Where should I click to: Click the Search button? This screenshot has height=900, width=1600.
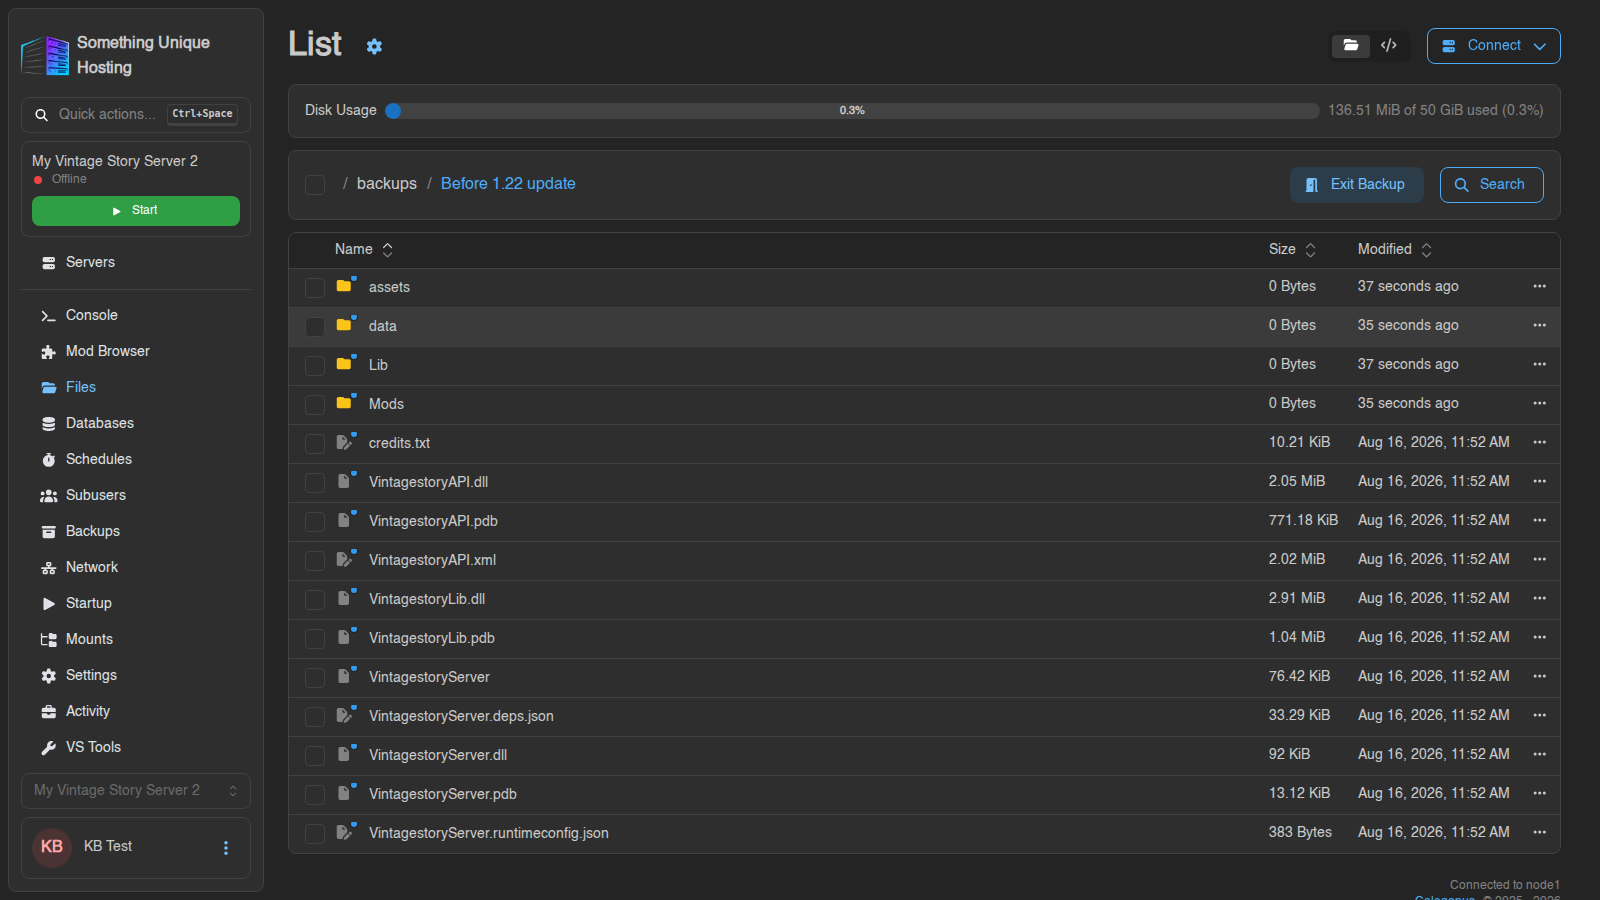1491,185
